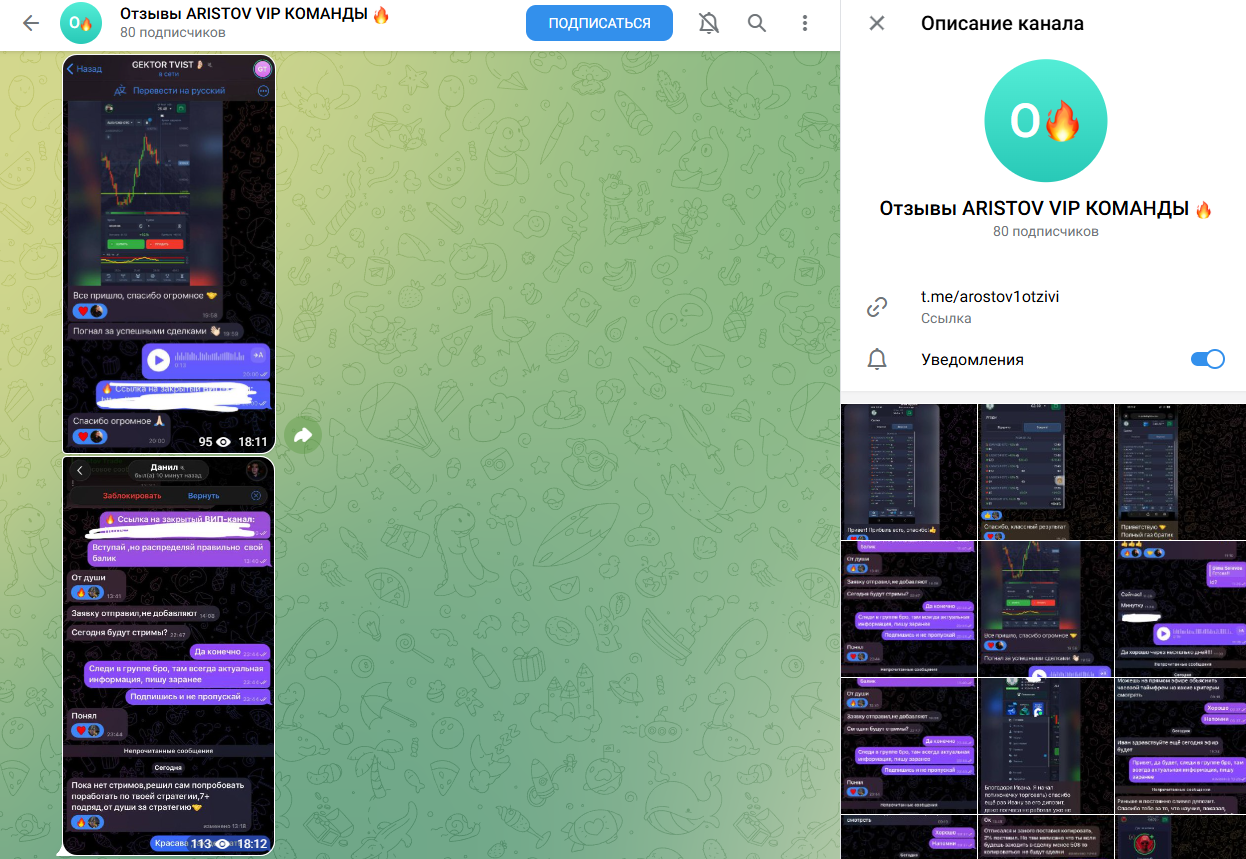The width and height of the screenshot is (1246, 859).
Task: Close the channel description panel
Action: pyautogui.click(x=877, y=23)
